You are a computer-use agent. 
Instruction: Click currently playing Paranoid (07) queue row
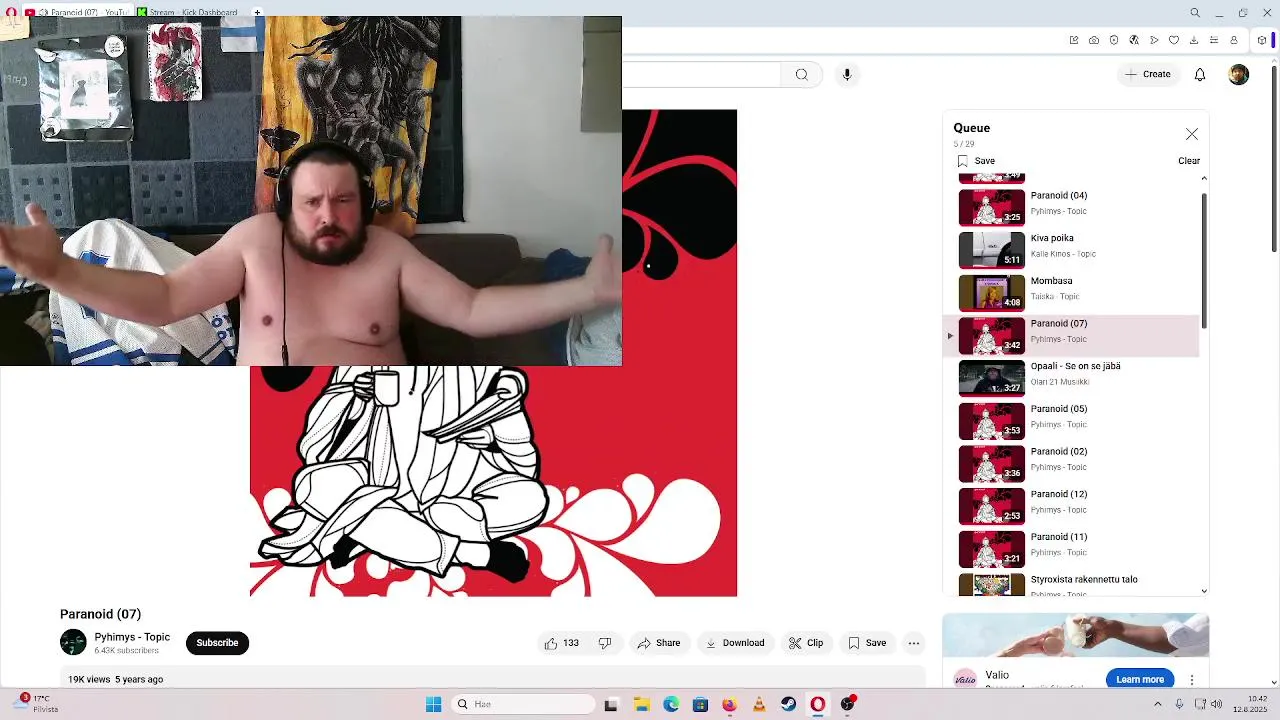(x=1071, y=336)
